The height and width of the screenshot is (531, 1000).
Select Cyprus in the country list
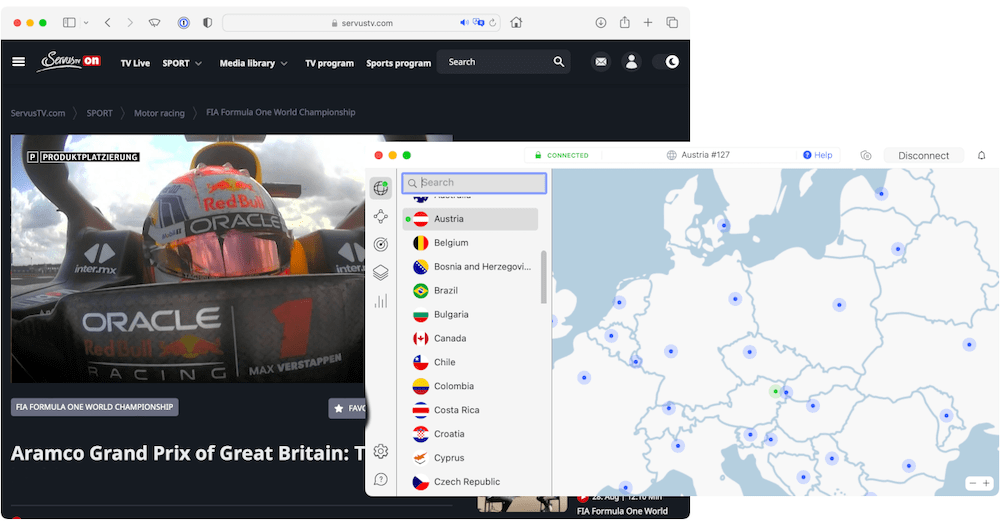[x=471, y=458]
